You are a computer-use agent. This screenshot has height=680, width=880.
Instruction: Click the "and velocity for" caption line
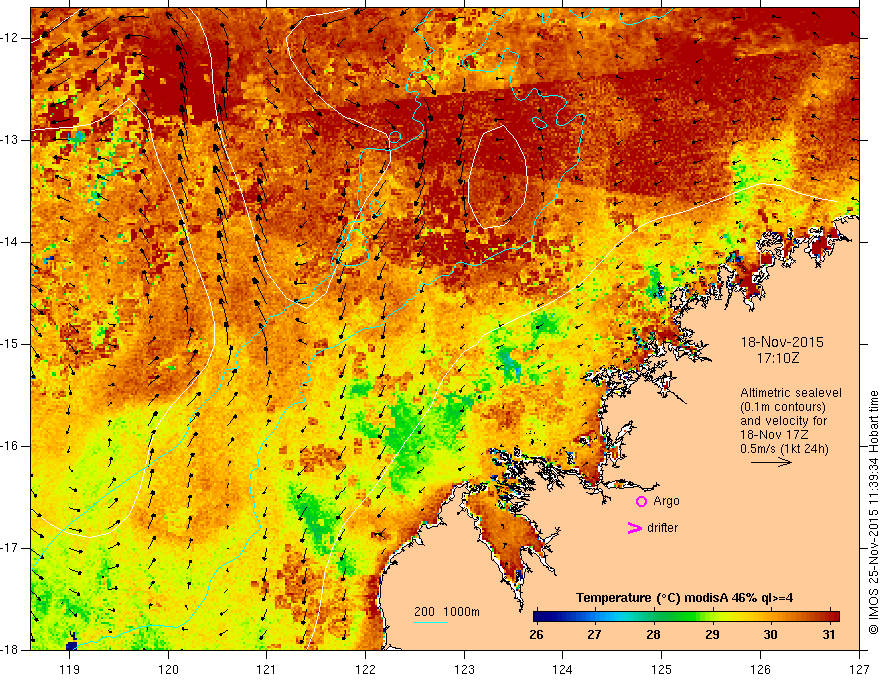[783, 420]
